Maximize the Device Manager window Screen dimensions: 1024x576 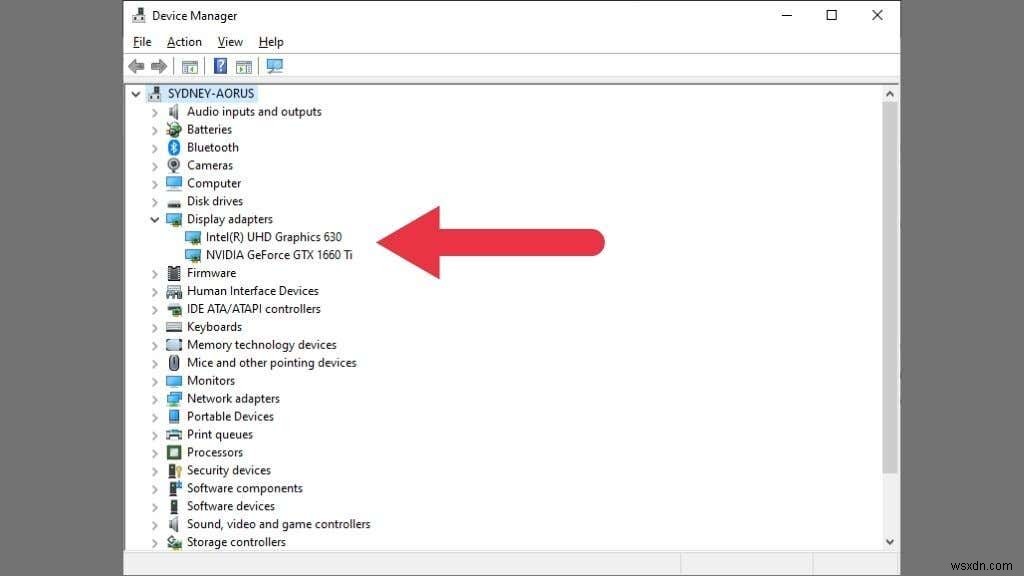pos(831,15)
